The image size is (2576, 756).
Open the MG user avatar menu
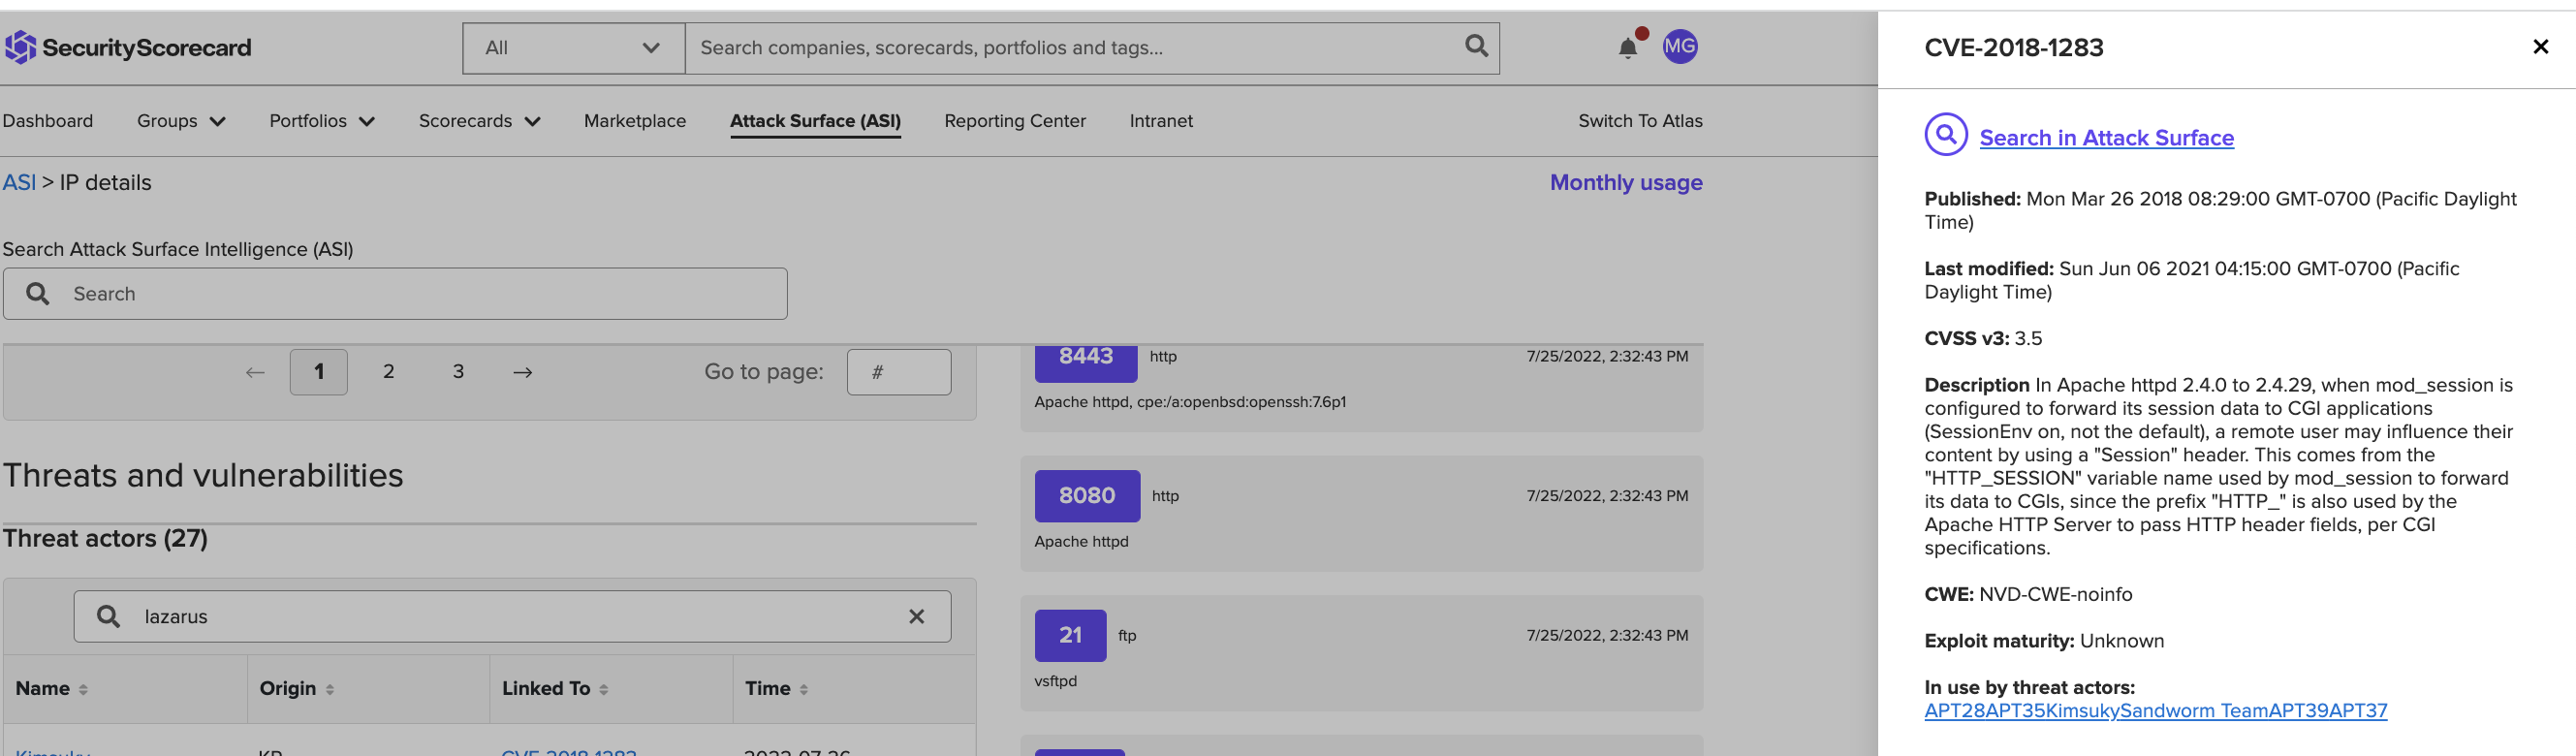[x=1680, y=46]
